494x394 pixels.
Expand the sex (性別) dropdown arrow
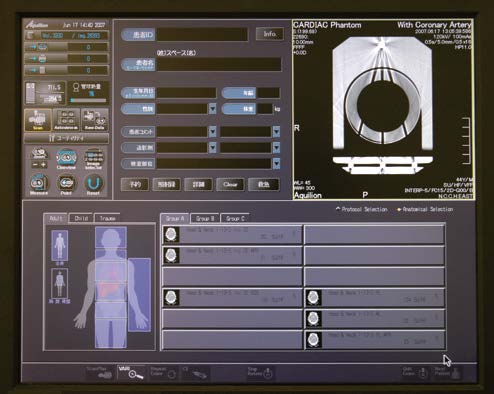(x=212, y=109)
